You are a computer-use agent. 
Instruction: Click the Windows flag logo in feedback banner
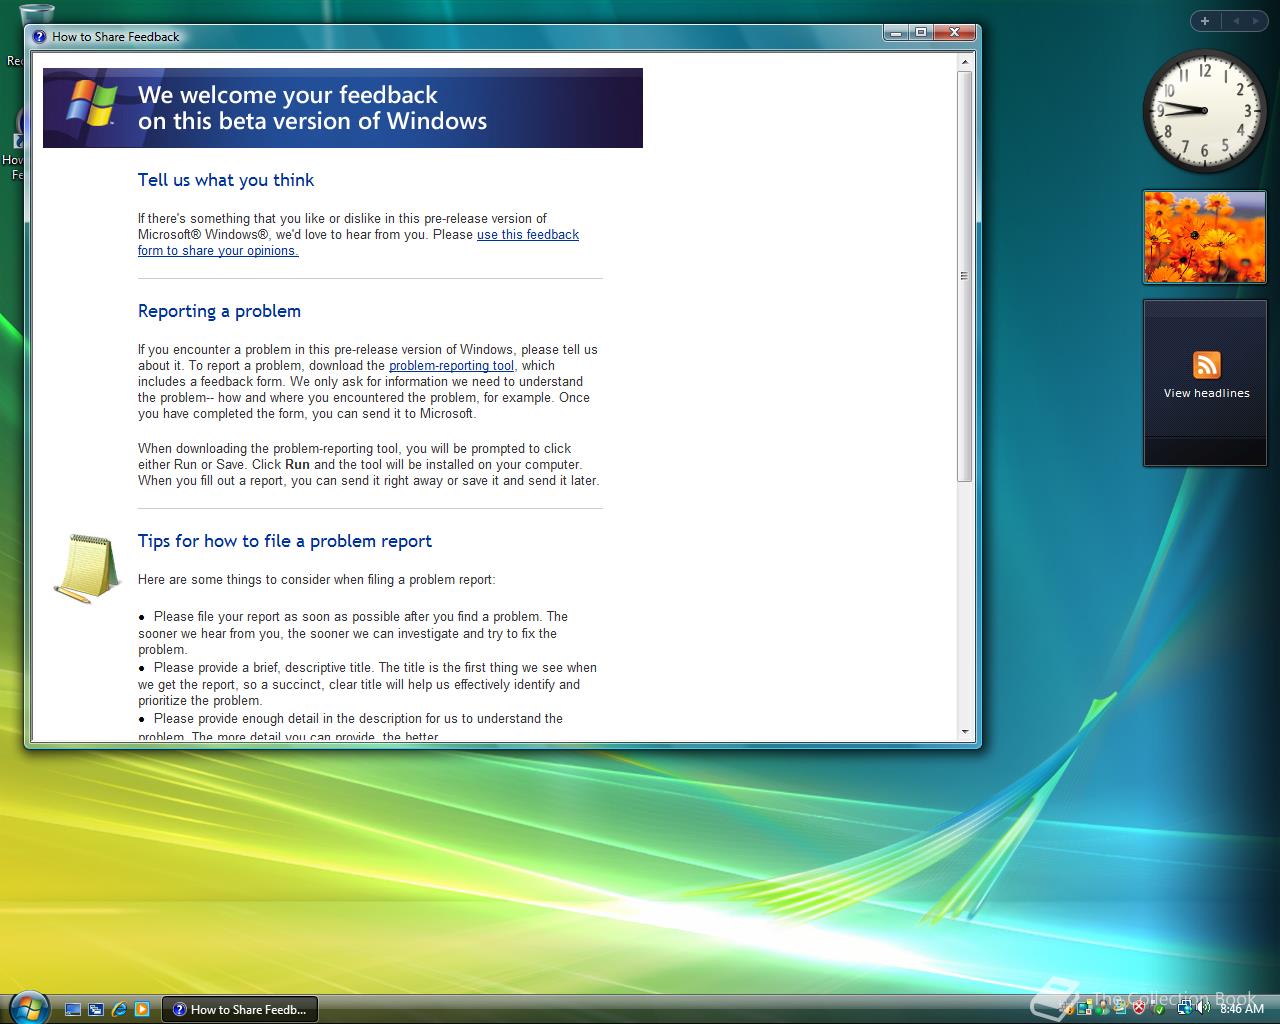point(88,104)
